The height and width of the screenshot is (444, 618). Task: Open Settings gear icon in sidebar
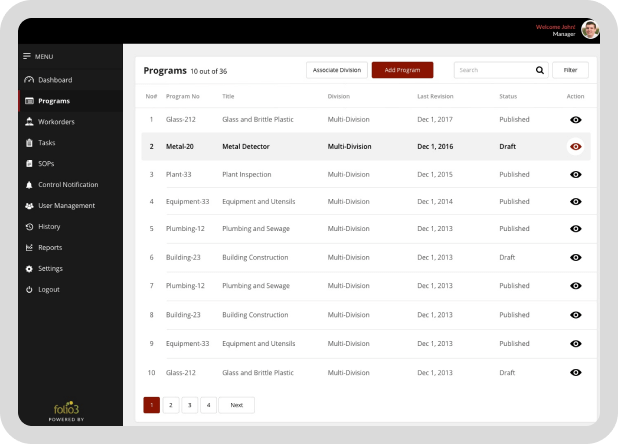coord(29,269)
